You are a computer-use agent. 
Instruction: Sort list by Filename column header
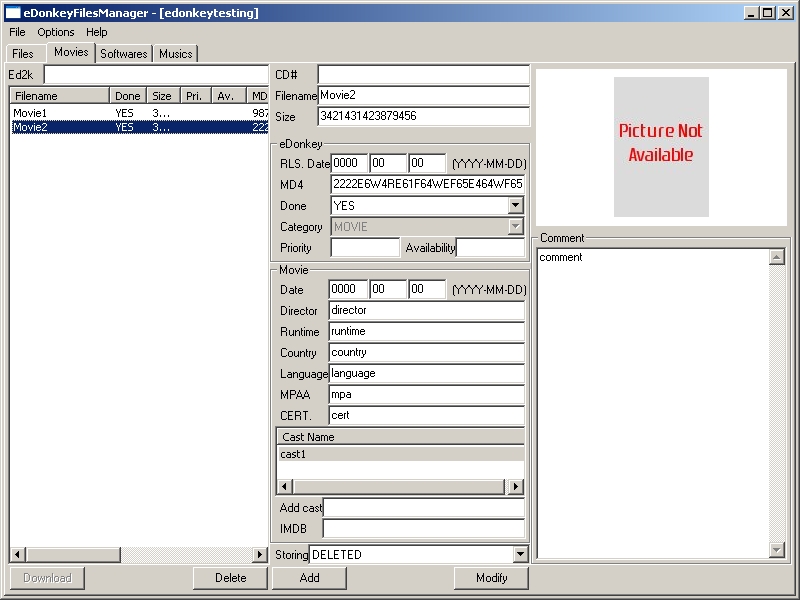click(59, 96)
